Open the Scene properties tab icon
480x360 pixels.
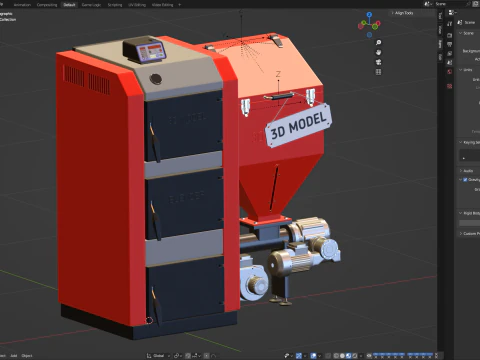pyautogui.click(x=450, y=62)
